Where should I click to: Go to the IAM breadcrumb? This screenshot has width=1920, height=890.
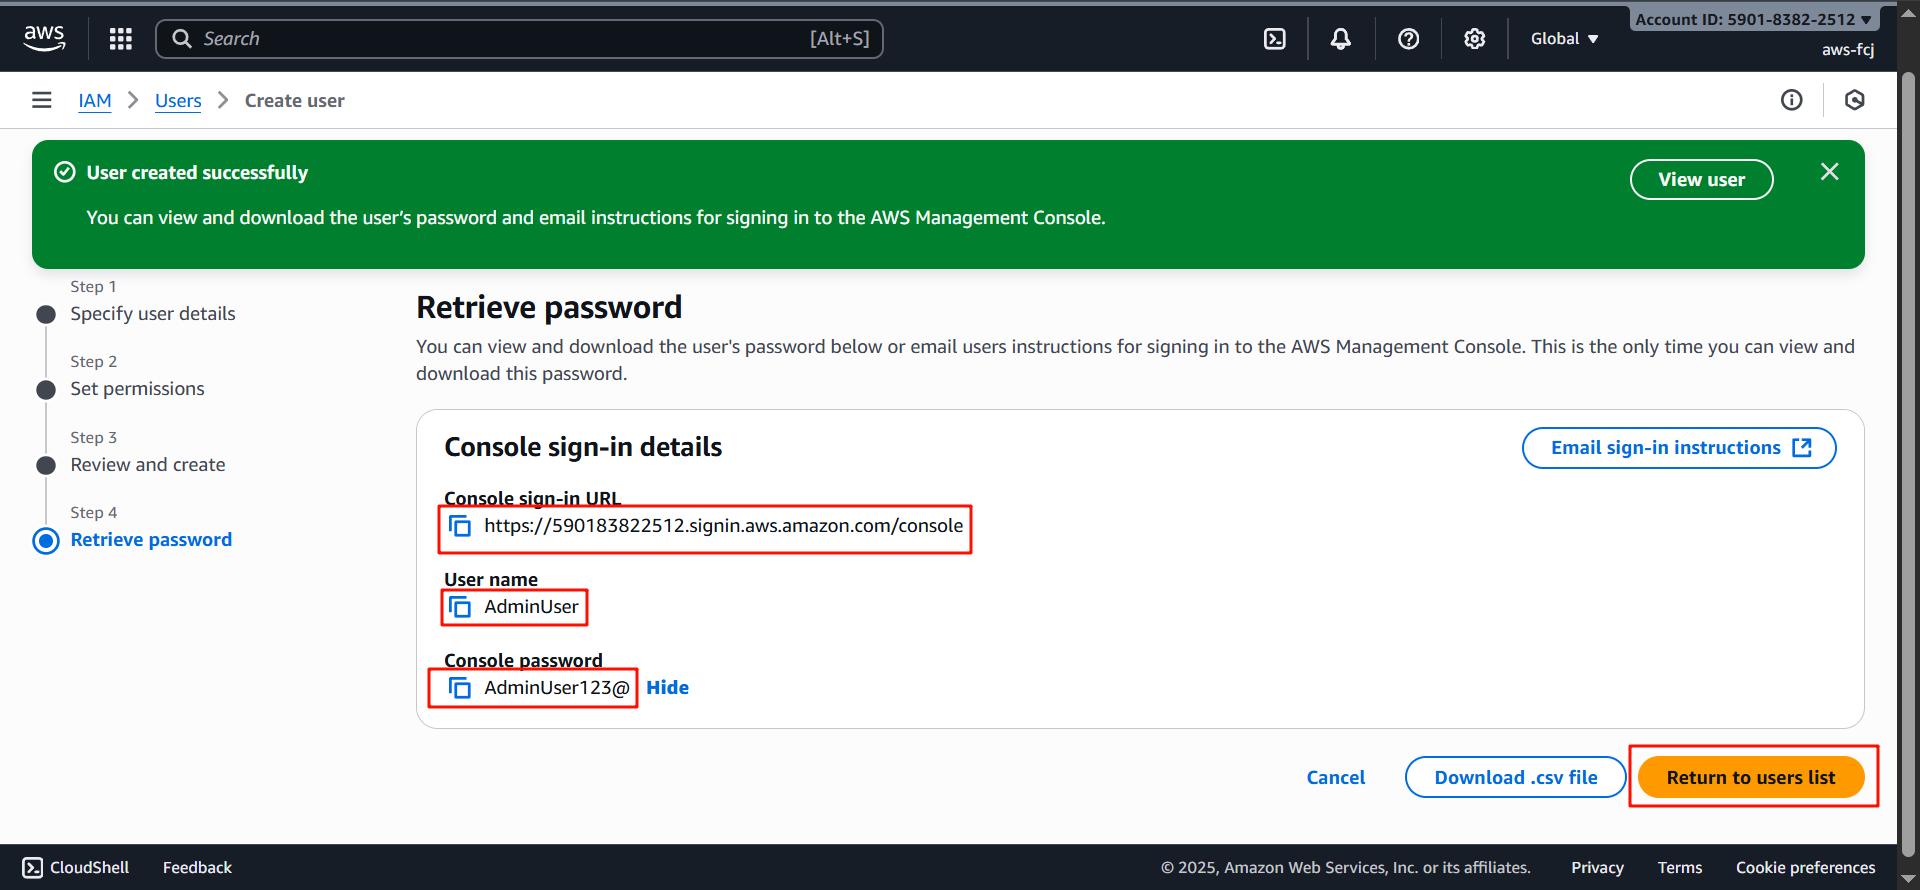click(95, 101)
